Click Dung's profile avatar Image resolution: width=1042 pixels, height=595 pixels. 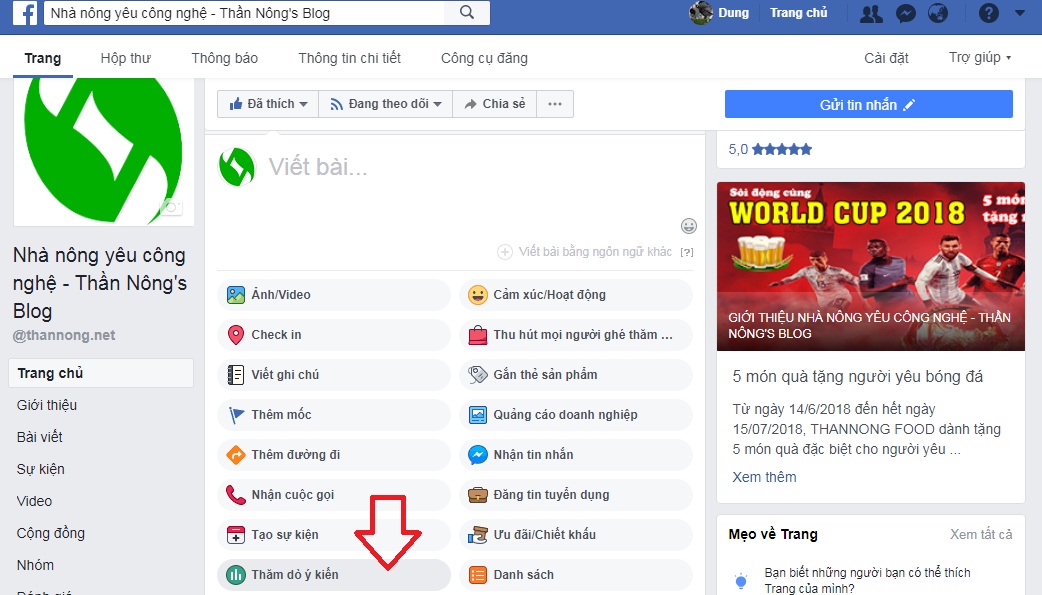tap(700, 13)
